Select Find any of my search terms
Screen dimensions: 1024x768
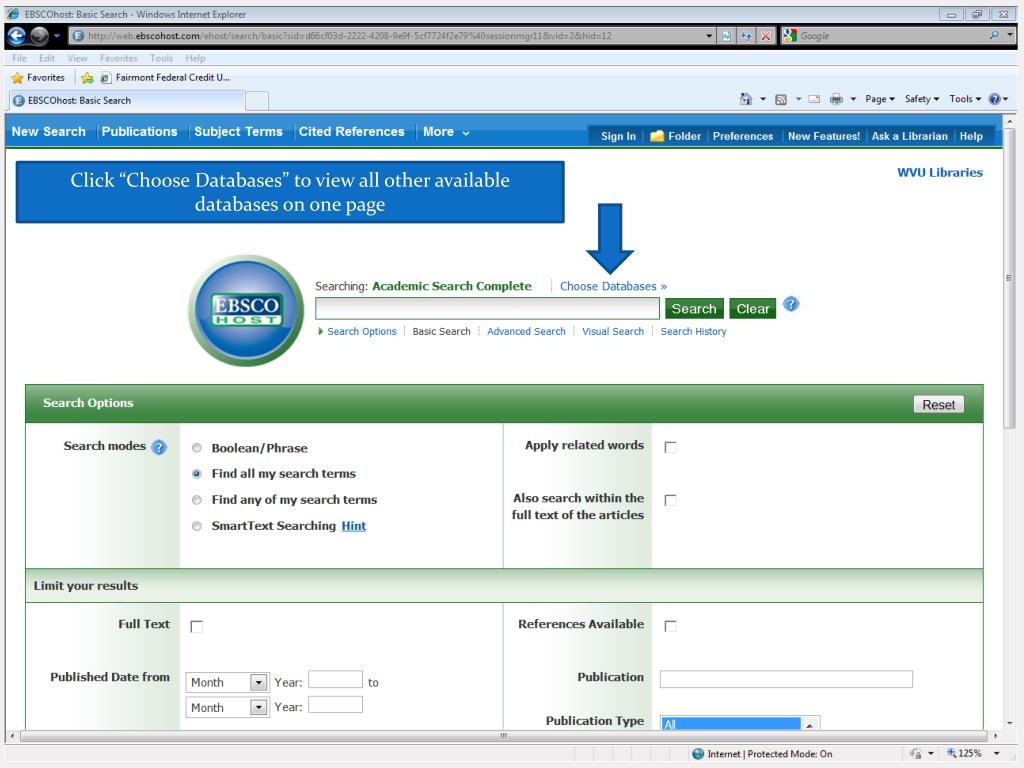tap(197, 500)
